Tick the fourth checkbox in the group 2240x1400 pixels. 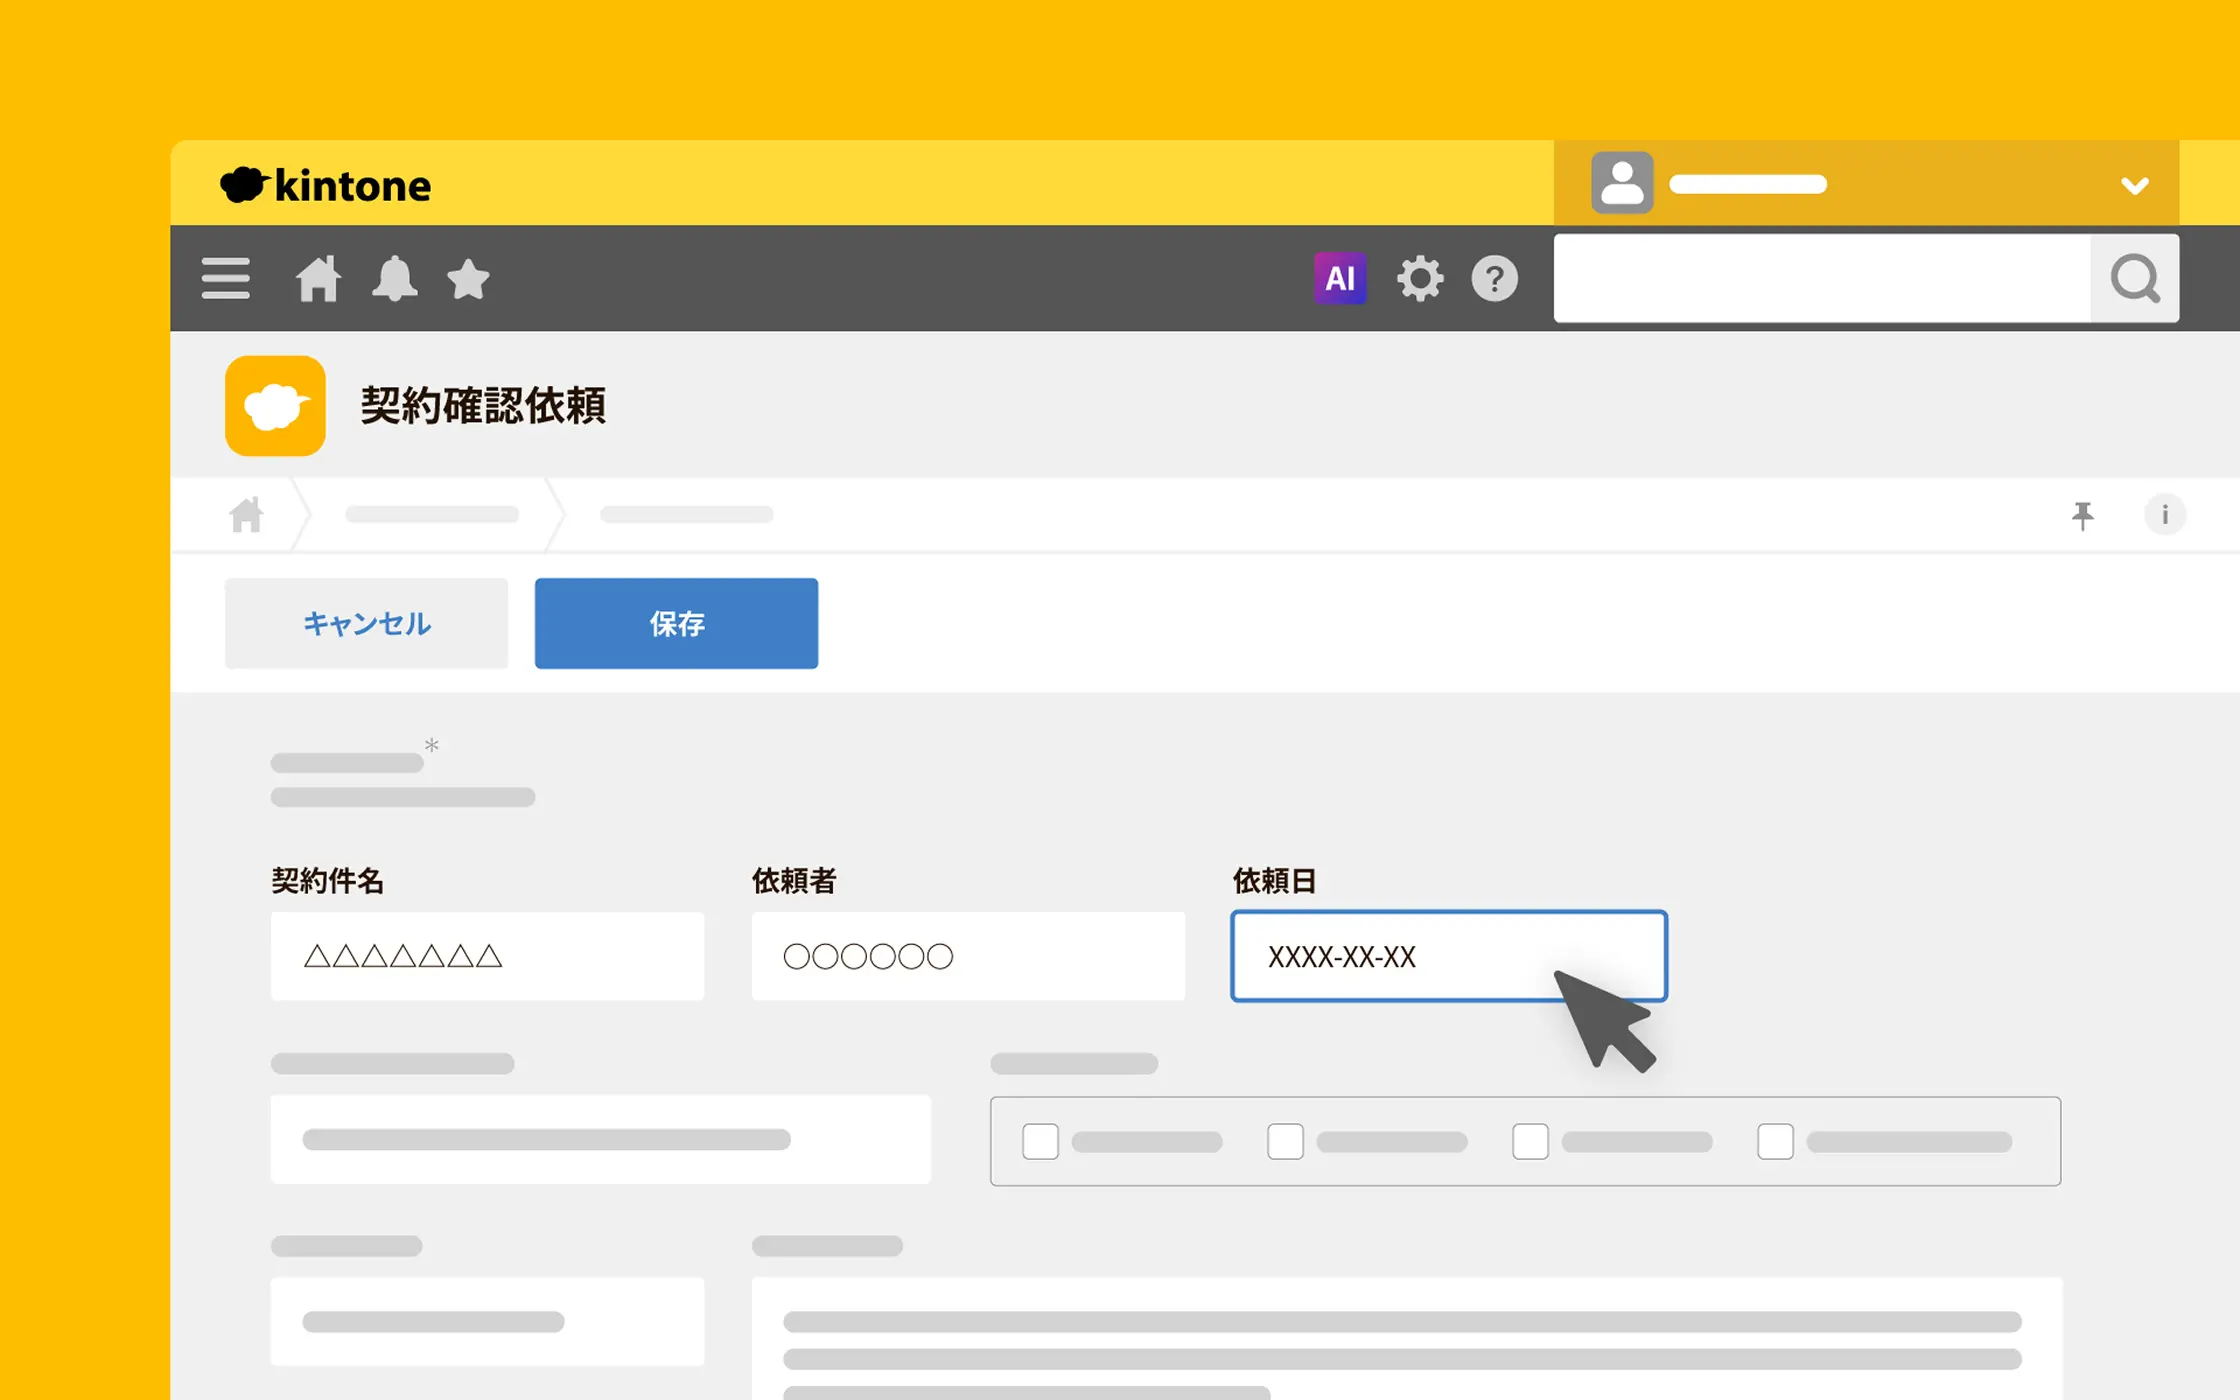tap(1775, 1141)
